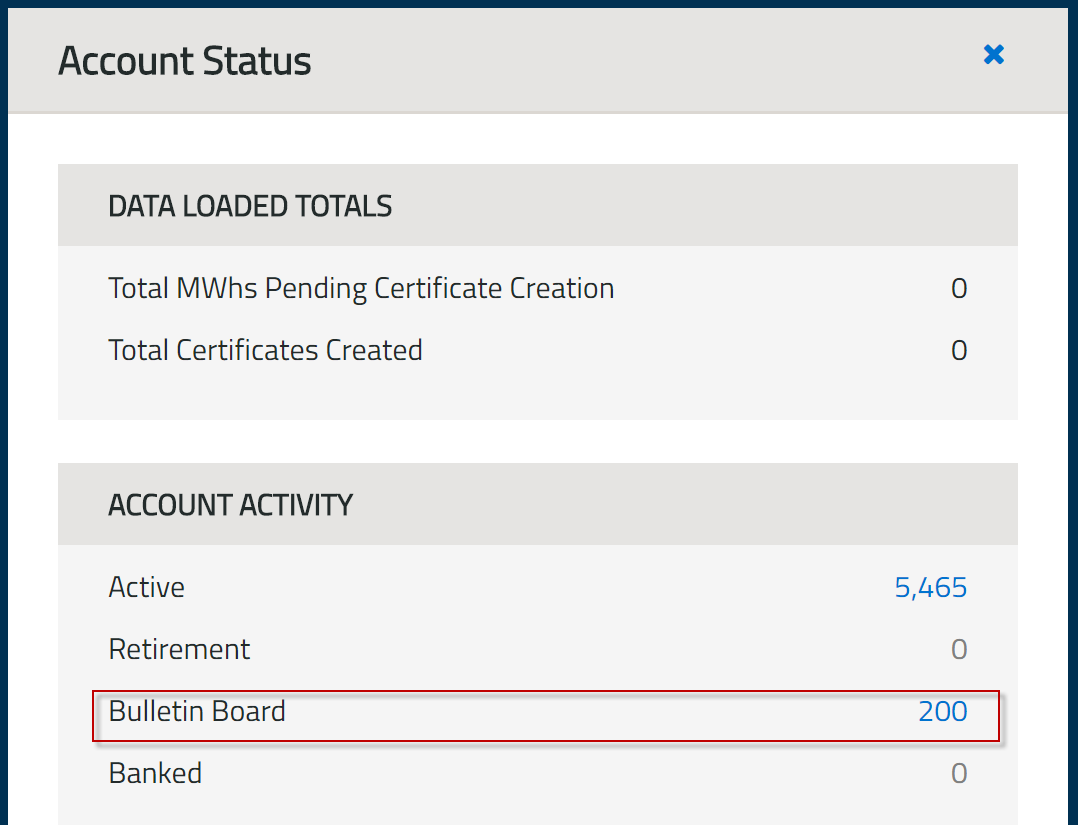Select the Total MWhs Pending Certificate Creation label
Viewport: 1078px width, 825px height.
point(361,289)
